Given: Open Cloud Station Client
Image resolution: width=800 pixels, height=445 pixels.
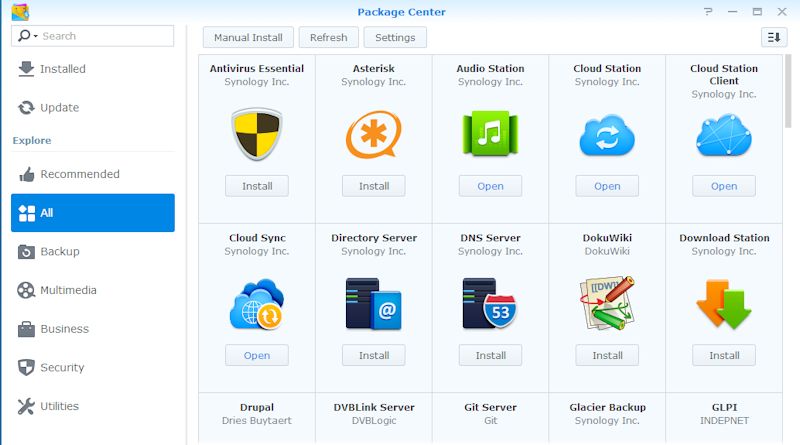Looking at the screenshot, I should pyautogui.click(x=724, y=186).
